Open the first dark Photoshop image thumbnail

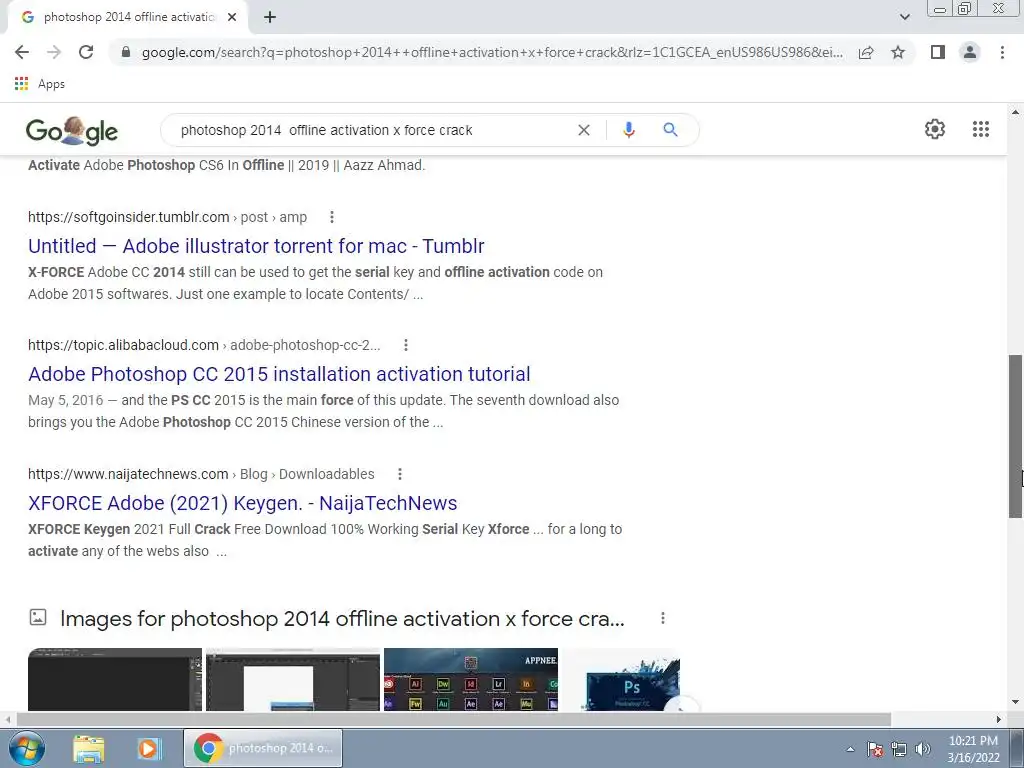pos(115,679)
